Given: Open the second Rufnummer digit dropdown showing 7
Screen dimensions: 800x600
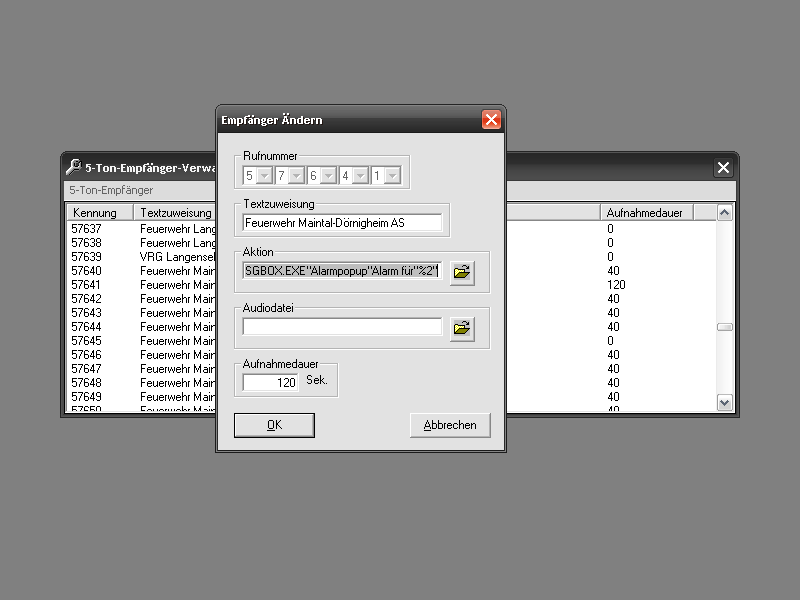Looking at the screenshot, I should tap(296, 176).
